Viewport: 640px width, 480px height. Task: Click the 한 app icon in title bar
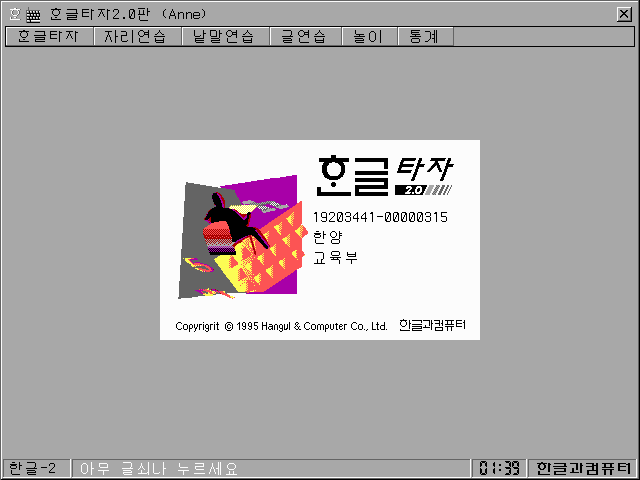point(15,15)
